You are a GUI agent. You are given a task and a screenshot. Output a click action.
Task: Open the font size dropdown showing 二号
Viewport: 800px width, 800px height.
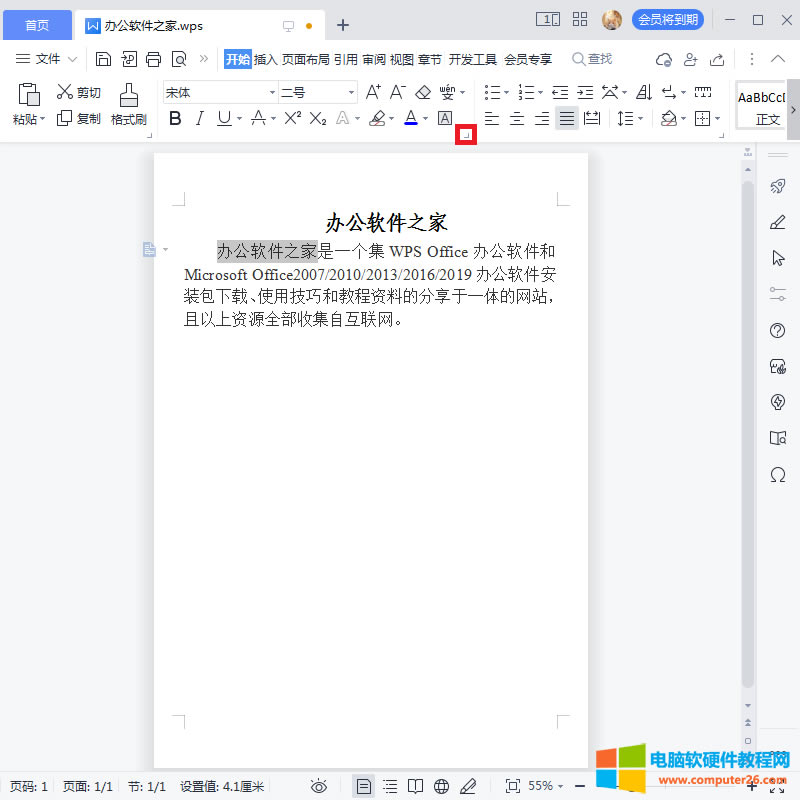coord(350,91)
